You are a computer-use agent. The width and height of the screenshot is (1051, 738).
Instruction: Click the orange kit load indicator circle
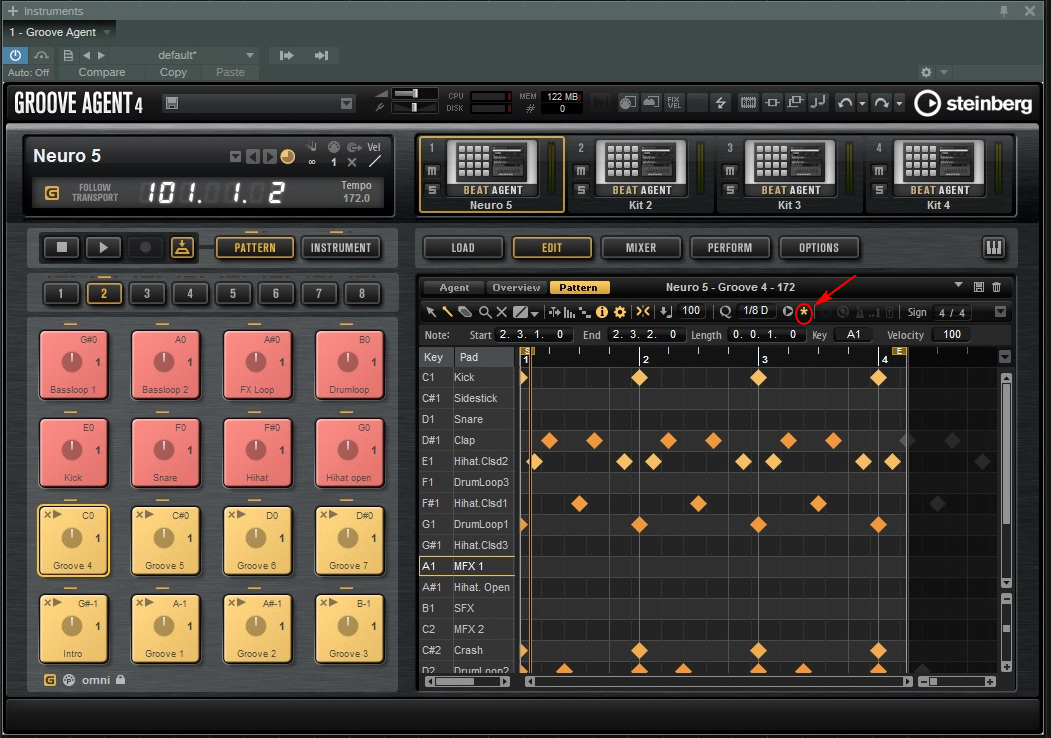coord(288,157)
